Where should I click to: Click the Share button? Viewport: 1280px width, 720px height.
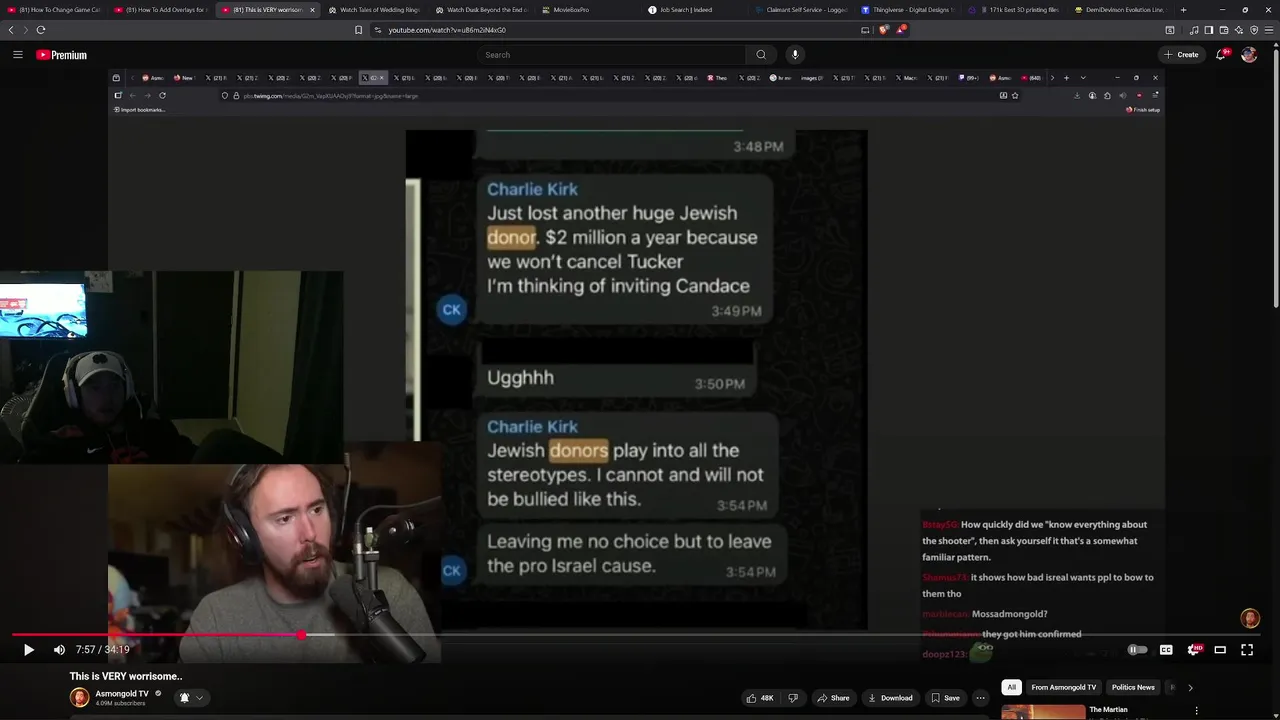pyautogui.click(x=834, y=698)
